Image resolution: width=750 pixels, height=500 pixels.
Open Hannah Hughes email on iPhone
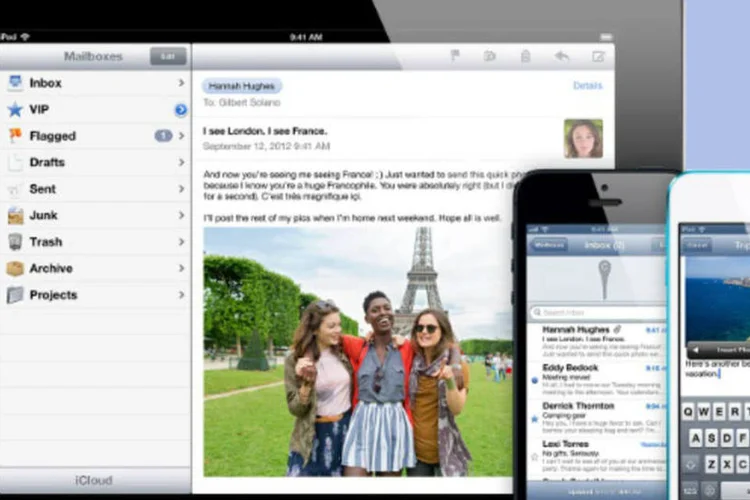click(597, 341)
